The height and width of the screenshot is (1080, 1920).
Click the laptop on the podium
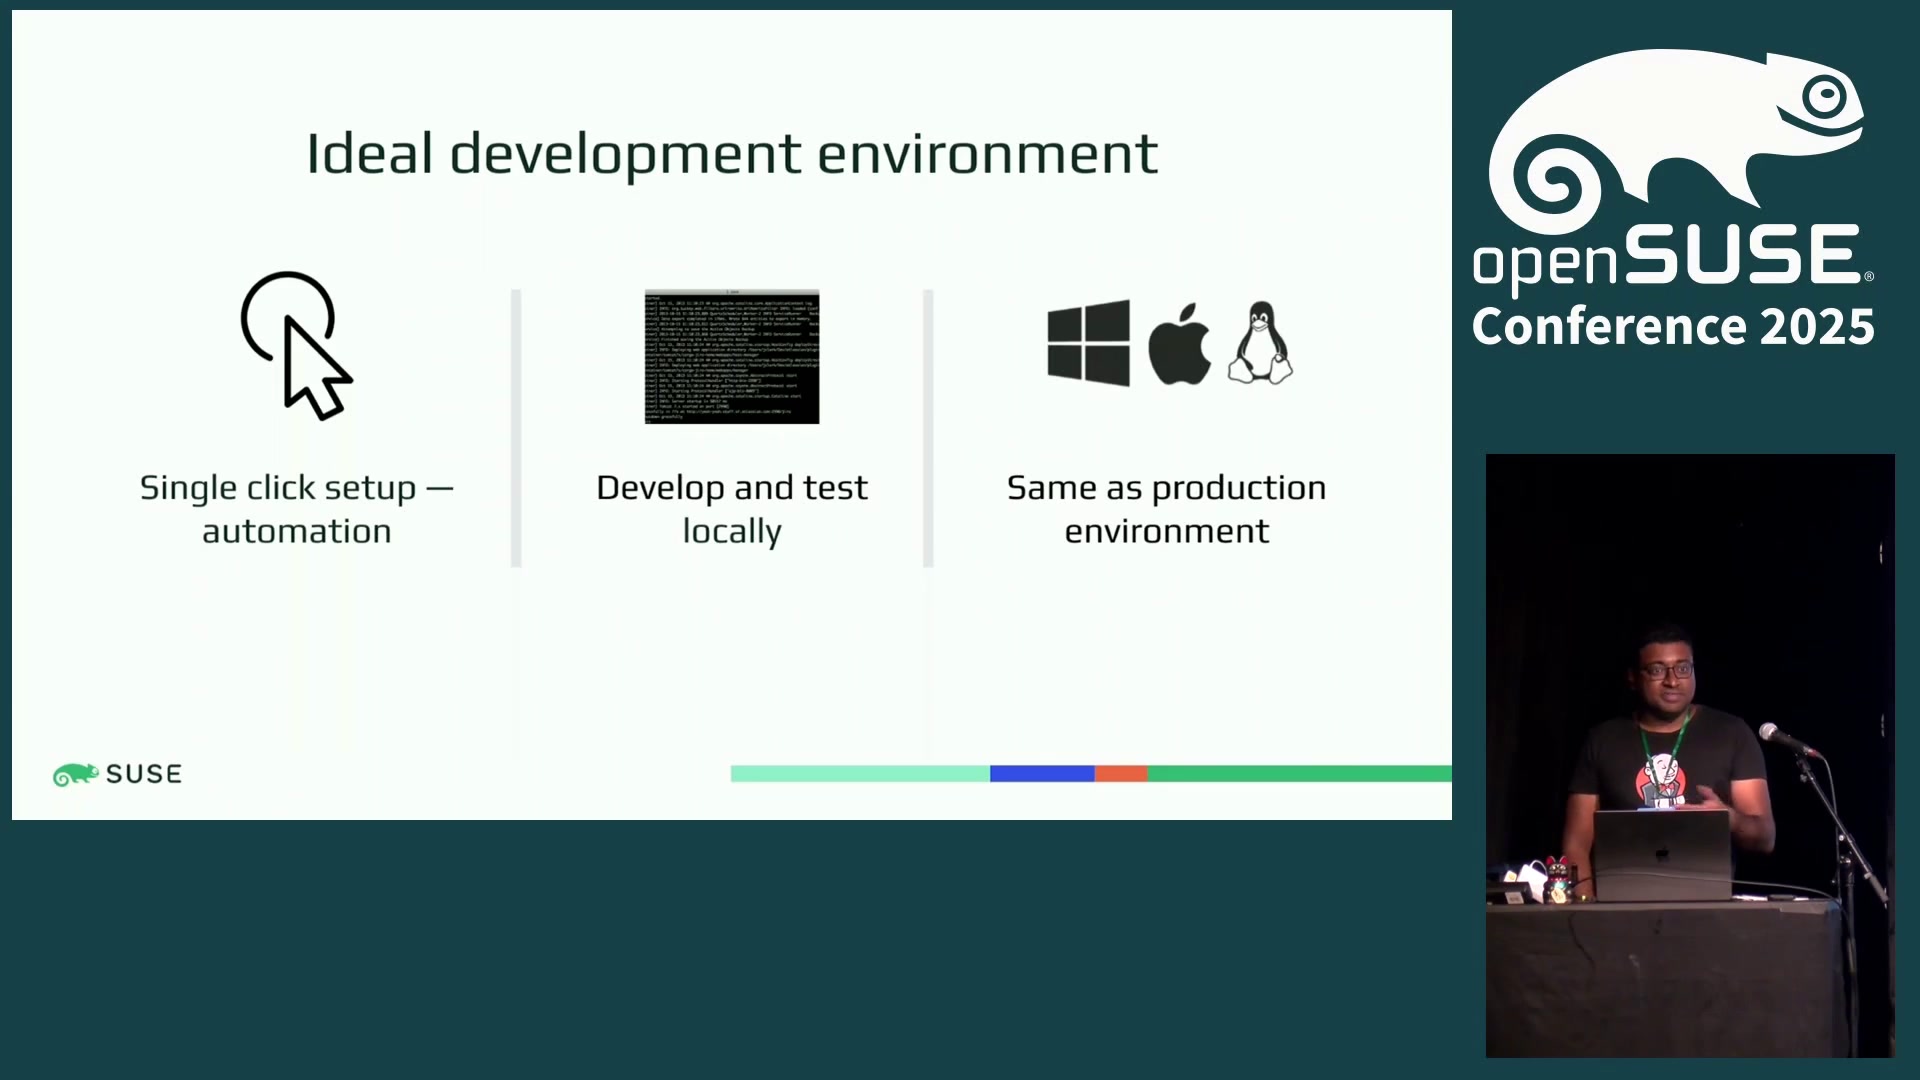tap(1661, 855)
